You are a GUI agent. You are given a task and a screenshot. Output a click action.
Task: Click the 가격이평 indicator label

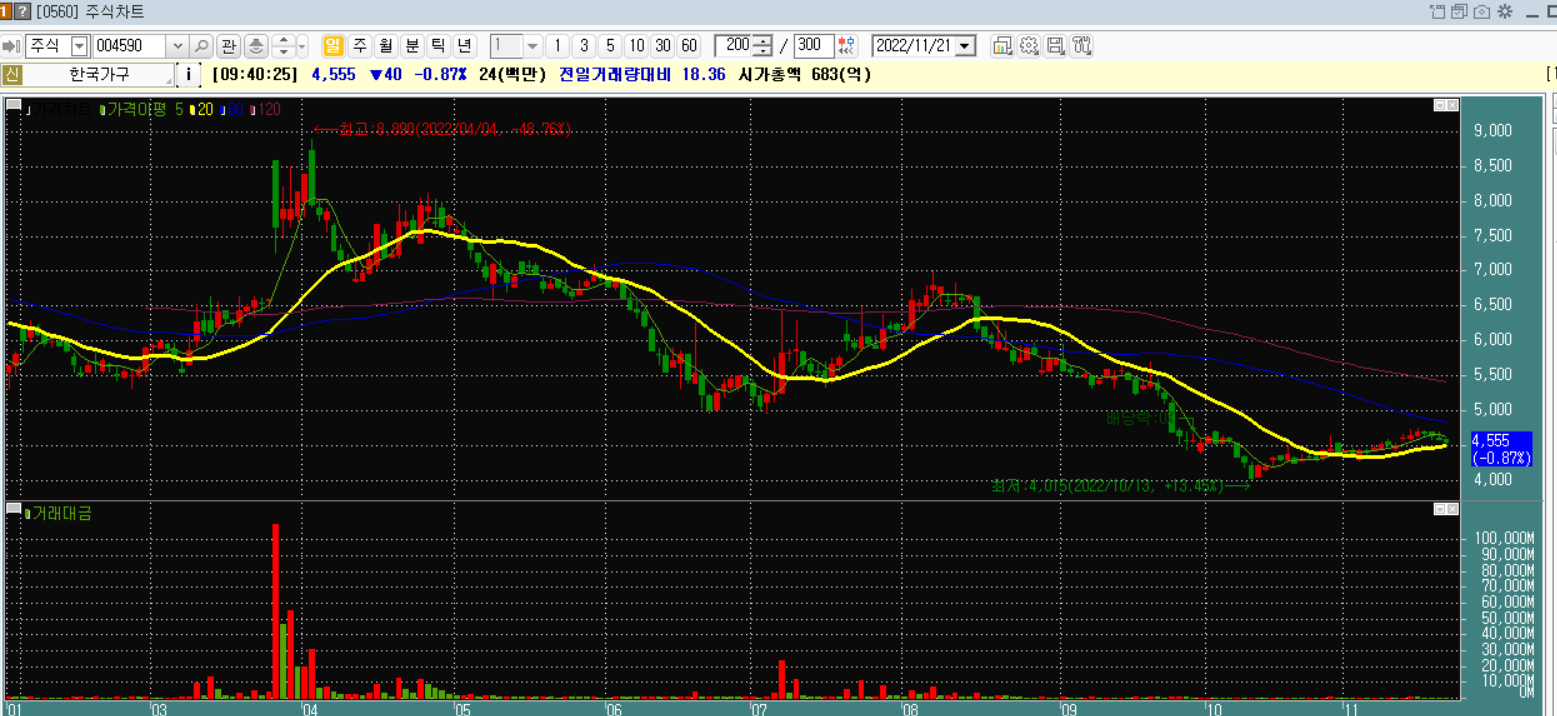(135, 109)
